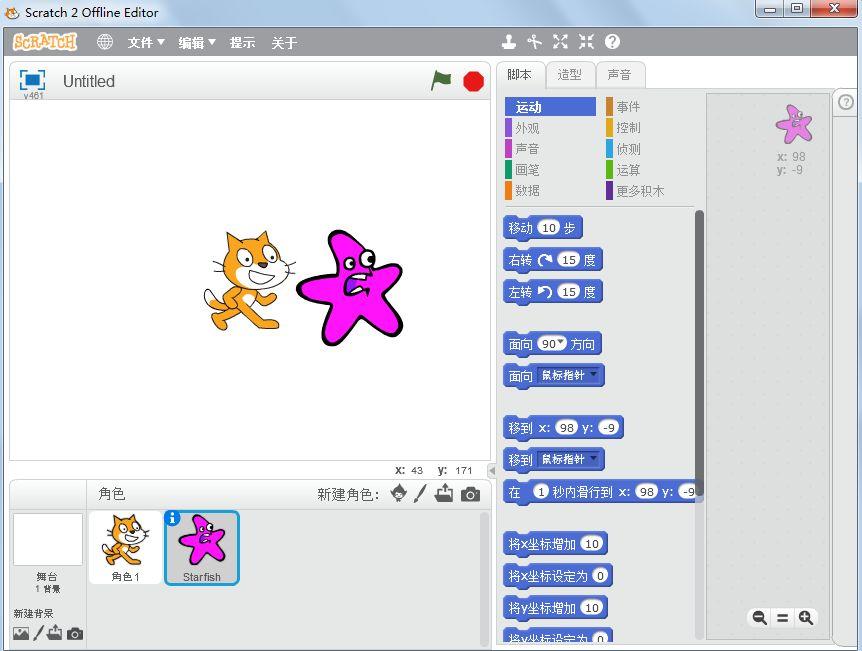Switch to the 造型 tab
Image resolution: width=862 pixels, height=651 pixels.
click(x=570, y=75)
